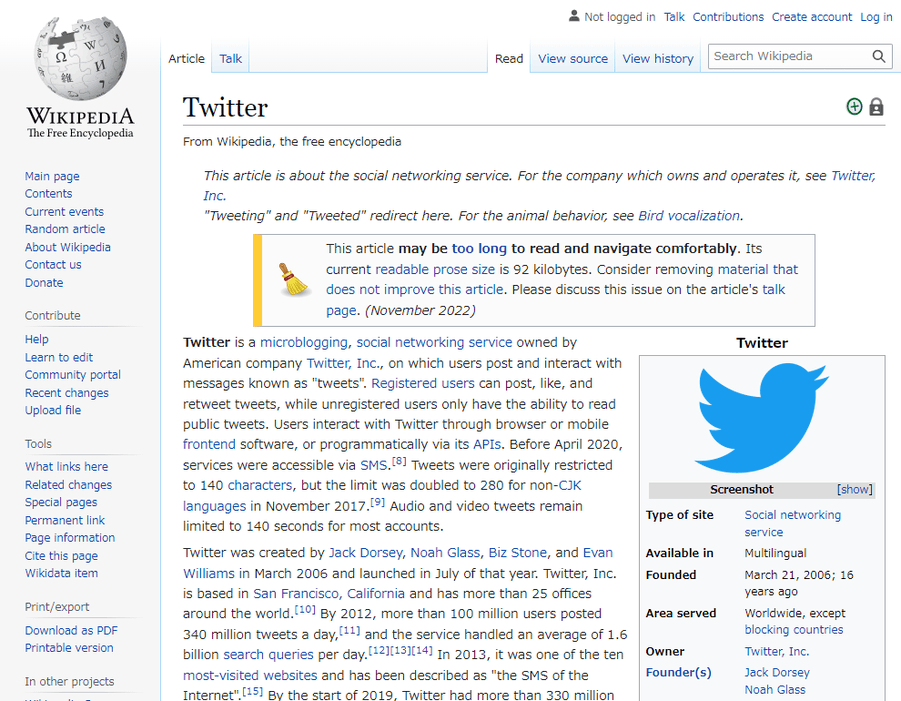Open Social networking service infobox link

[x=792, y=523]
